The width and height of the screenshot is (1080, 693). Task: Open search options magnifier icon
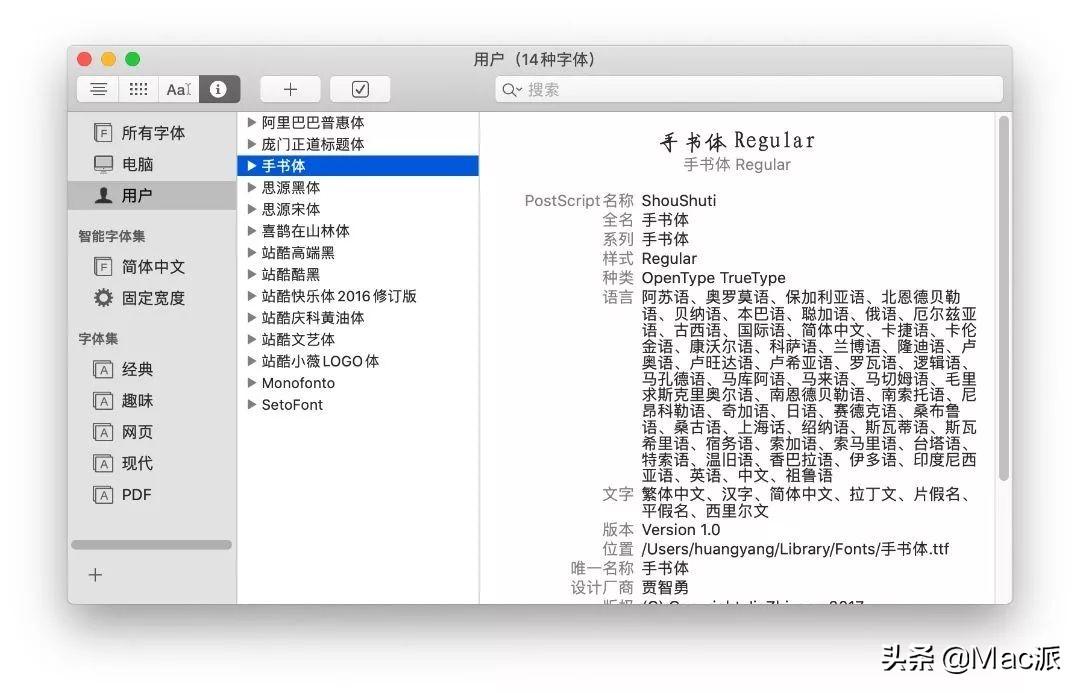tap(511, 90)
